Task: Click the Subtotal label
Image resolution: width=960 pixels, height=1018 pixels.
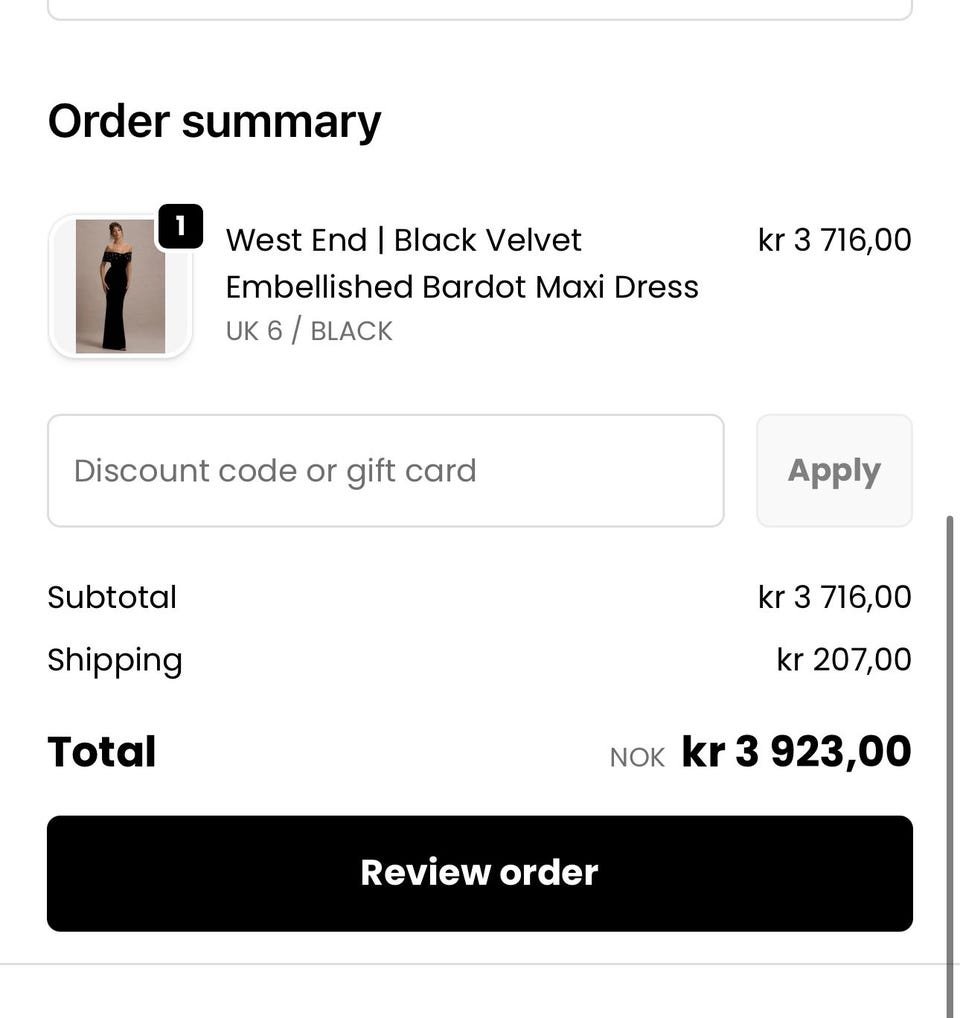Action: pyautogui.click(x=112, y=597)
